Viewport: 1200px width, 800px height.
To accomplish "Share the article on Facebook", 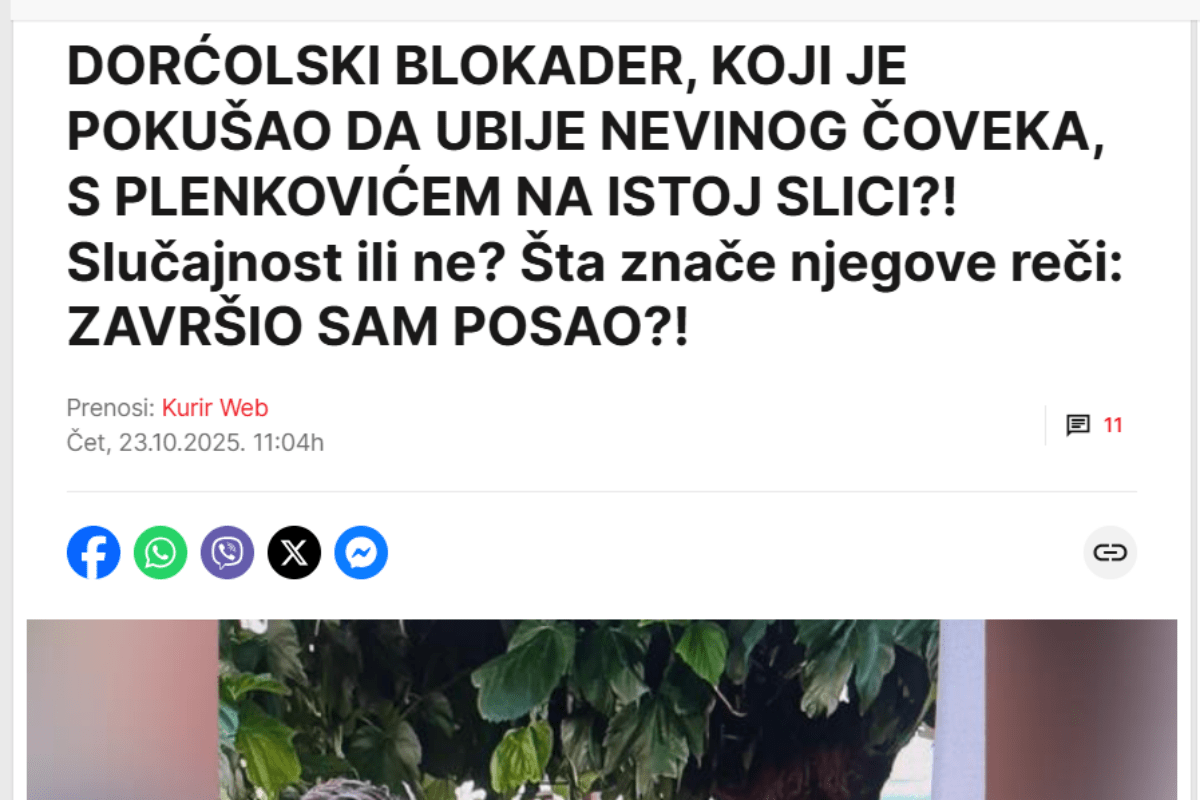I will click(93, 552).
